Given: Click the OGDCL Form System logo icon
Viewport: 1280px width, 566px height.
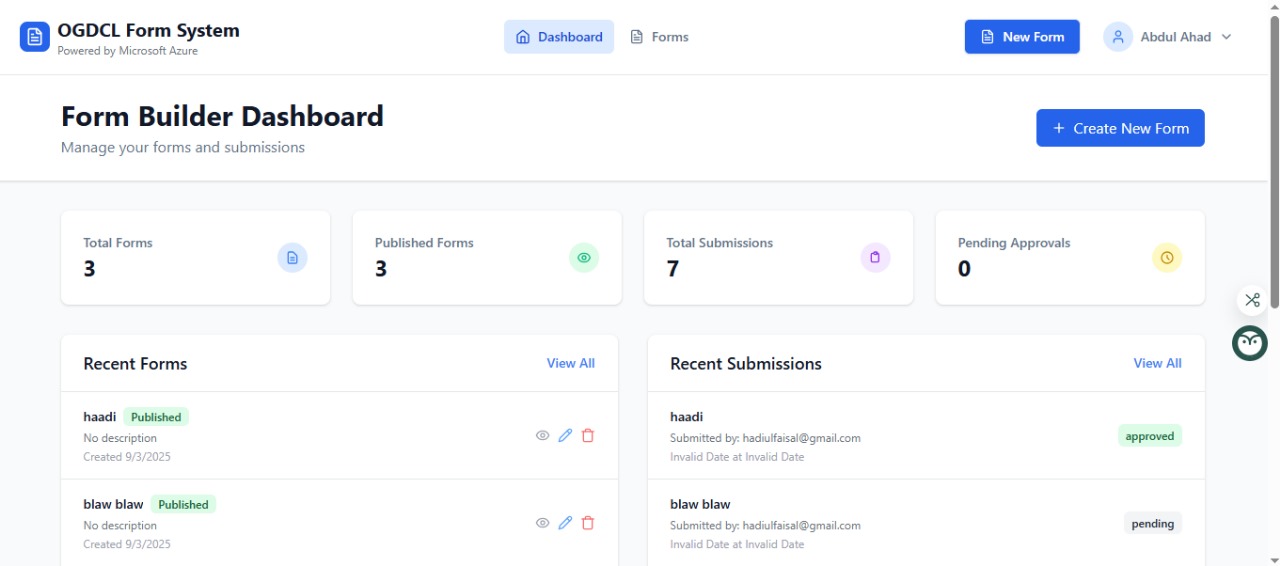Looking at the screenshot, I should click(x=35, y=37).
